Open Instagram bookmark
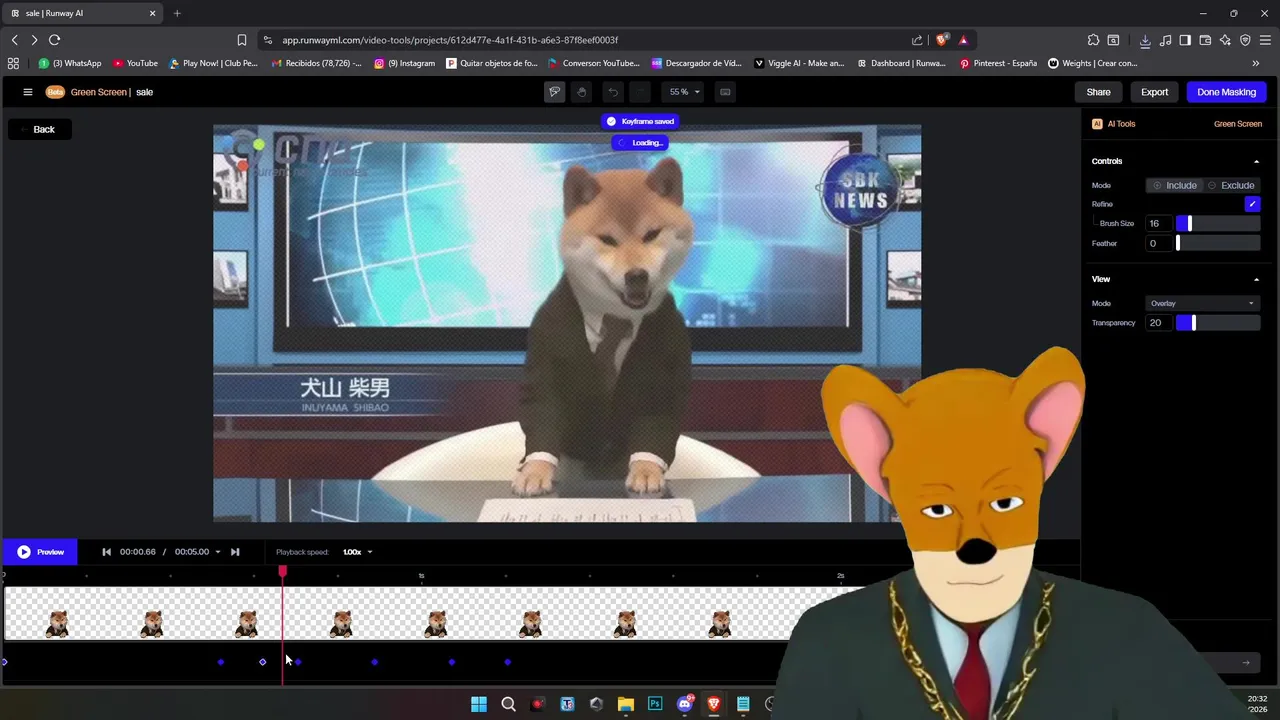The height and width of the screenshot is (720, 1280). click(405, 63)
